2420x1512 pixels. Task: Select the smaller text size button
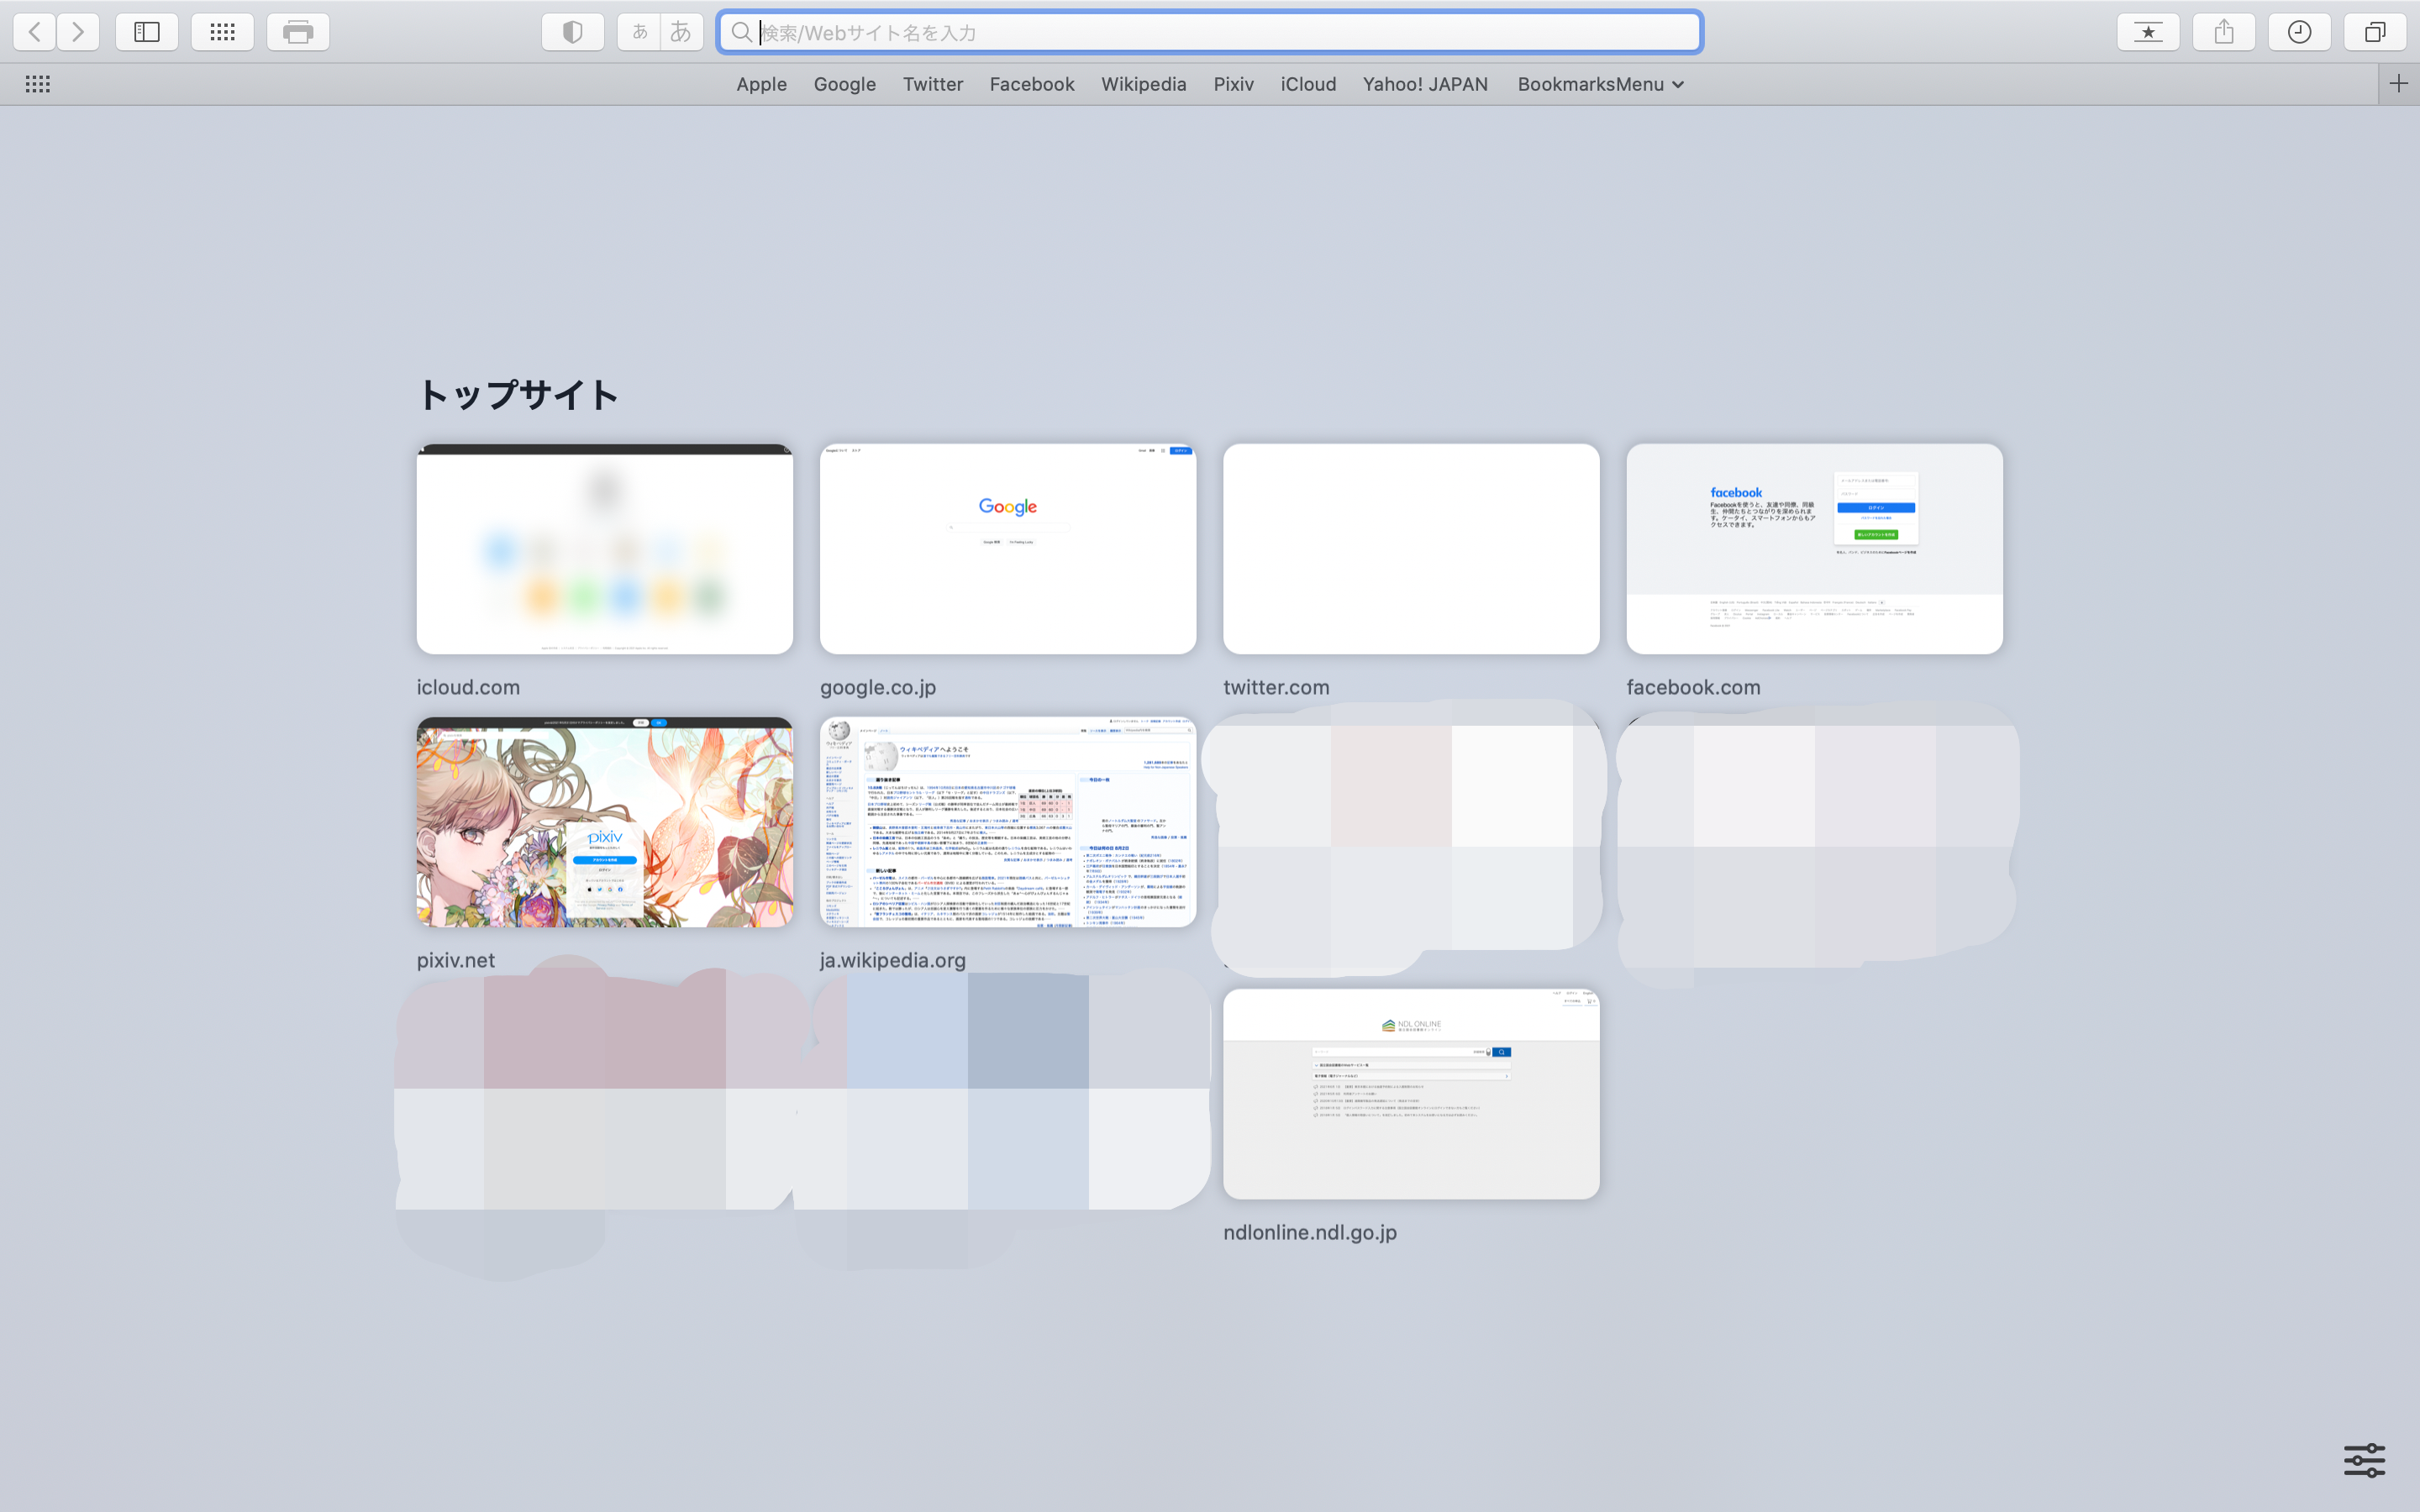[639, 32]
